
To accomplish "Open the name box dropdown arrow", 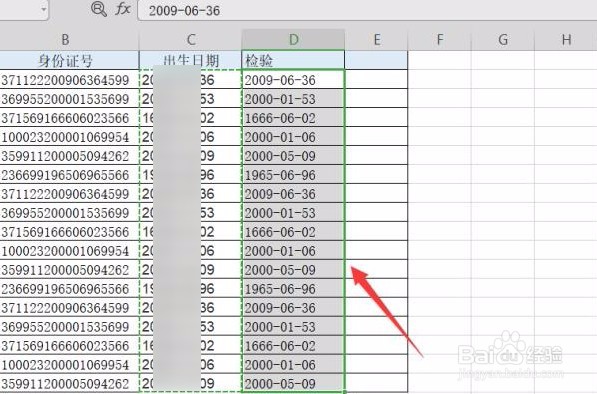I will click(x=43, y=9).
